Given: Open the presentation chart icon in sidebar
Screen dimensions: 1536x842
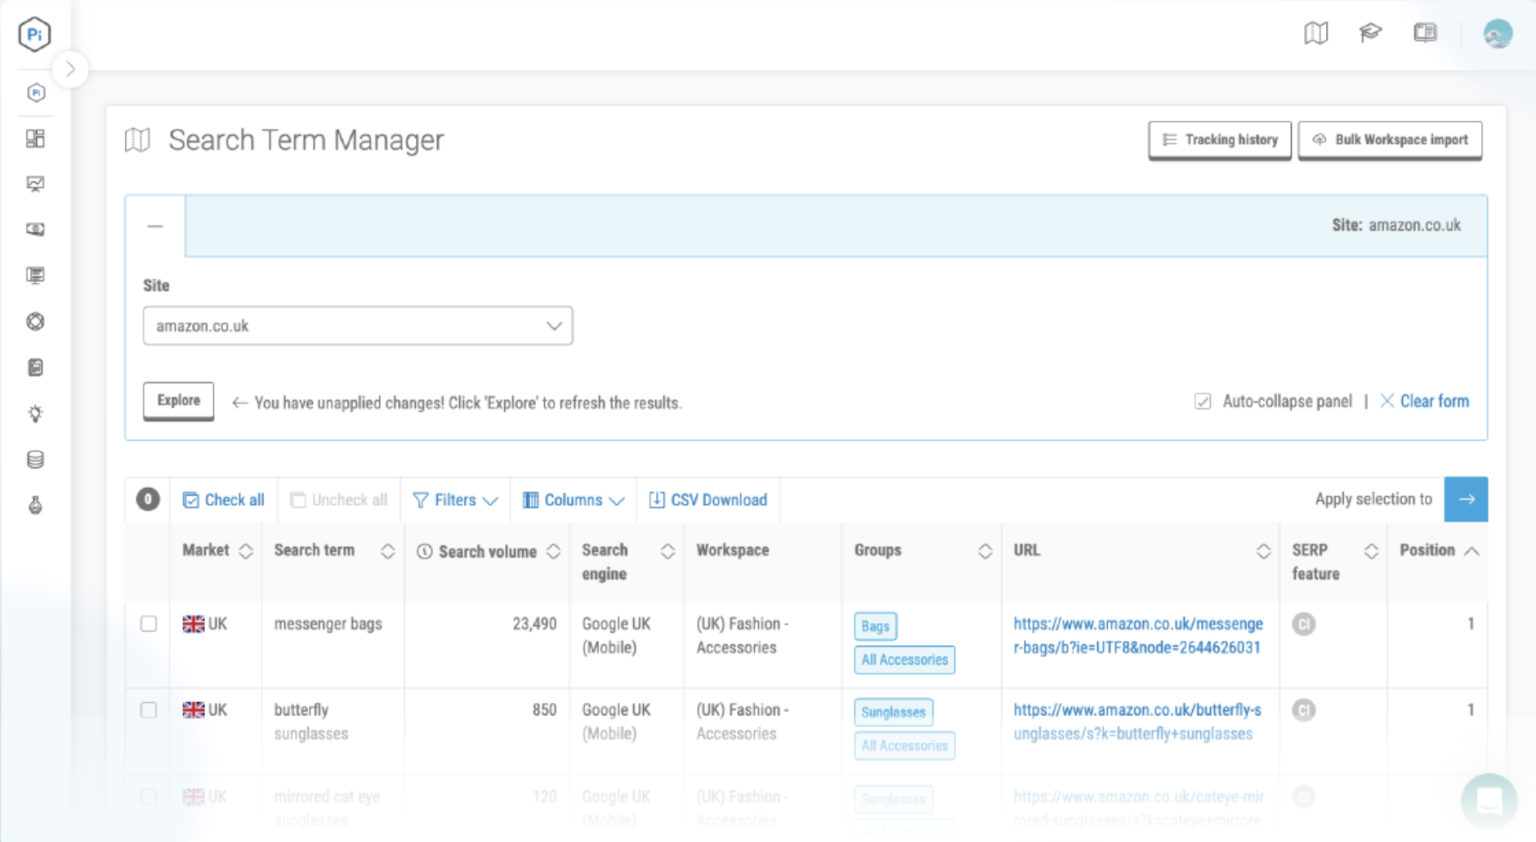Looking at the screenshot, I should [35, 183].
